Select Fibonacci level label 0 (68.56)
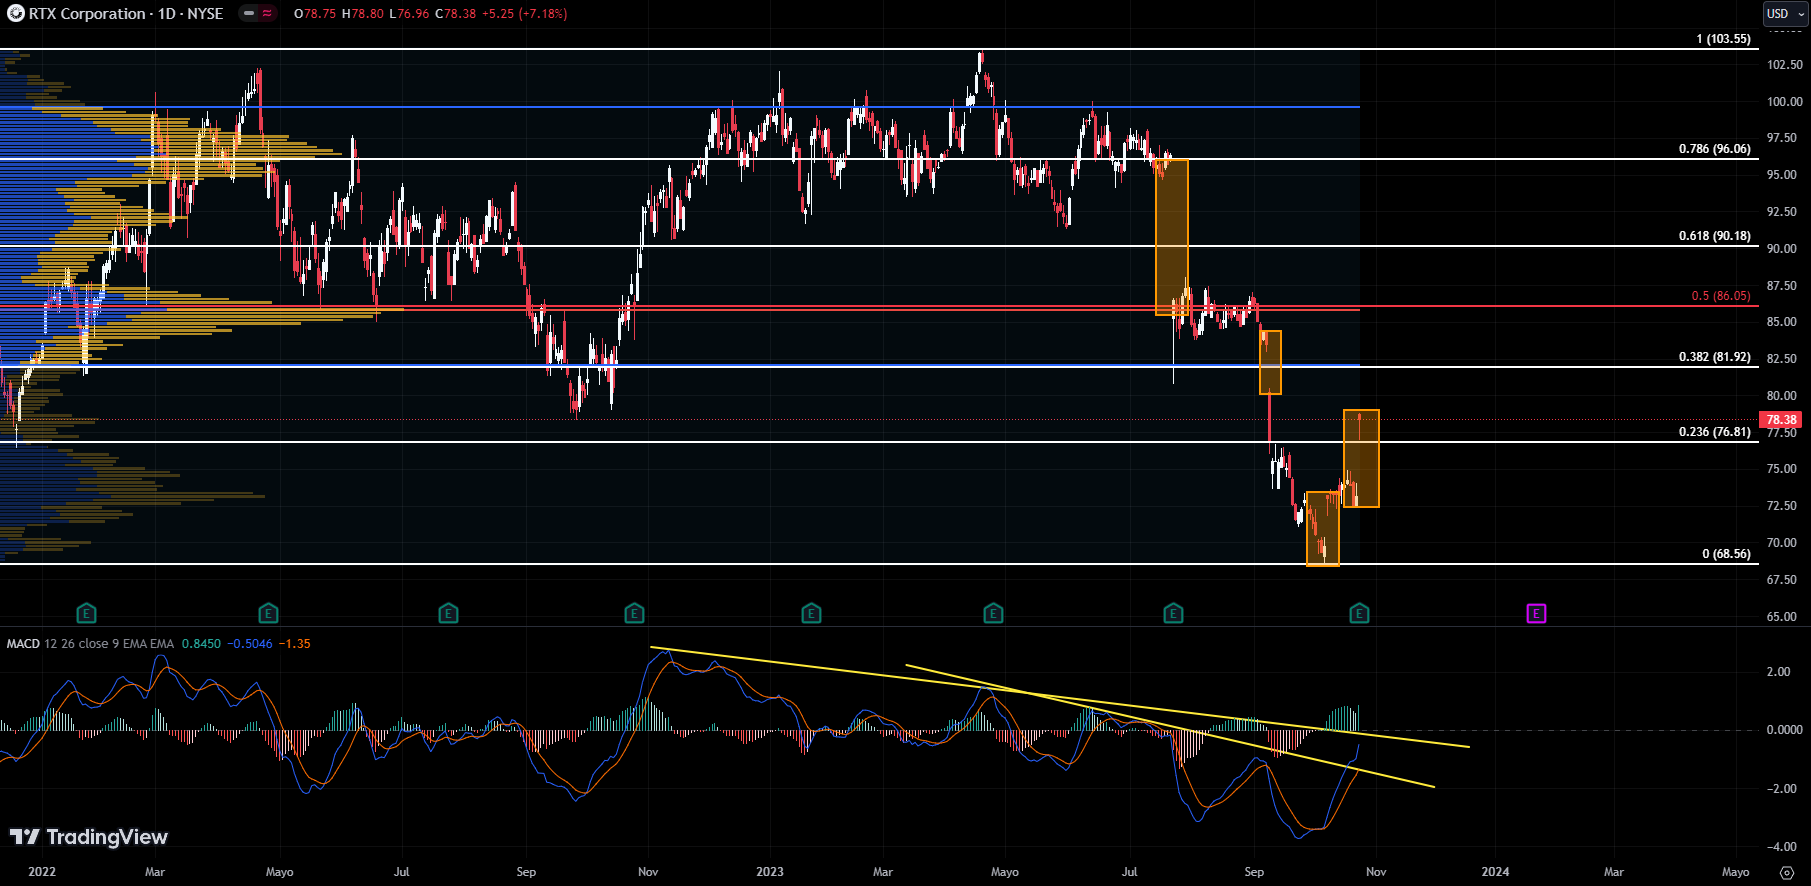The image size is (1811, 886). [1726, 554]
